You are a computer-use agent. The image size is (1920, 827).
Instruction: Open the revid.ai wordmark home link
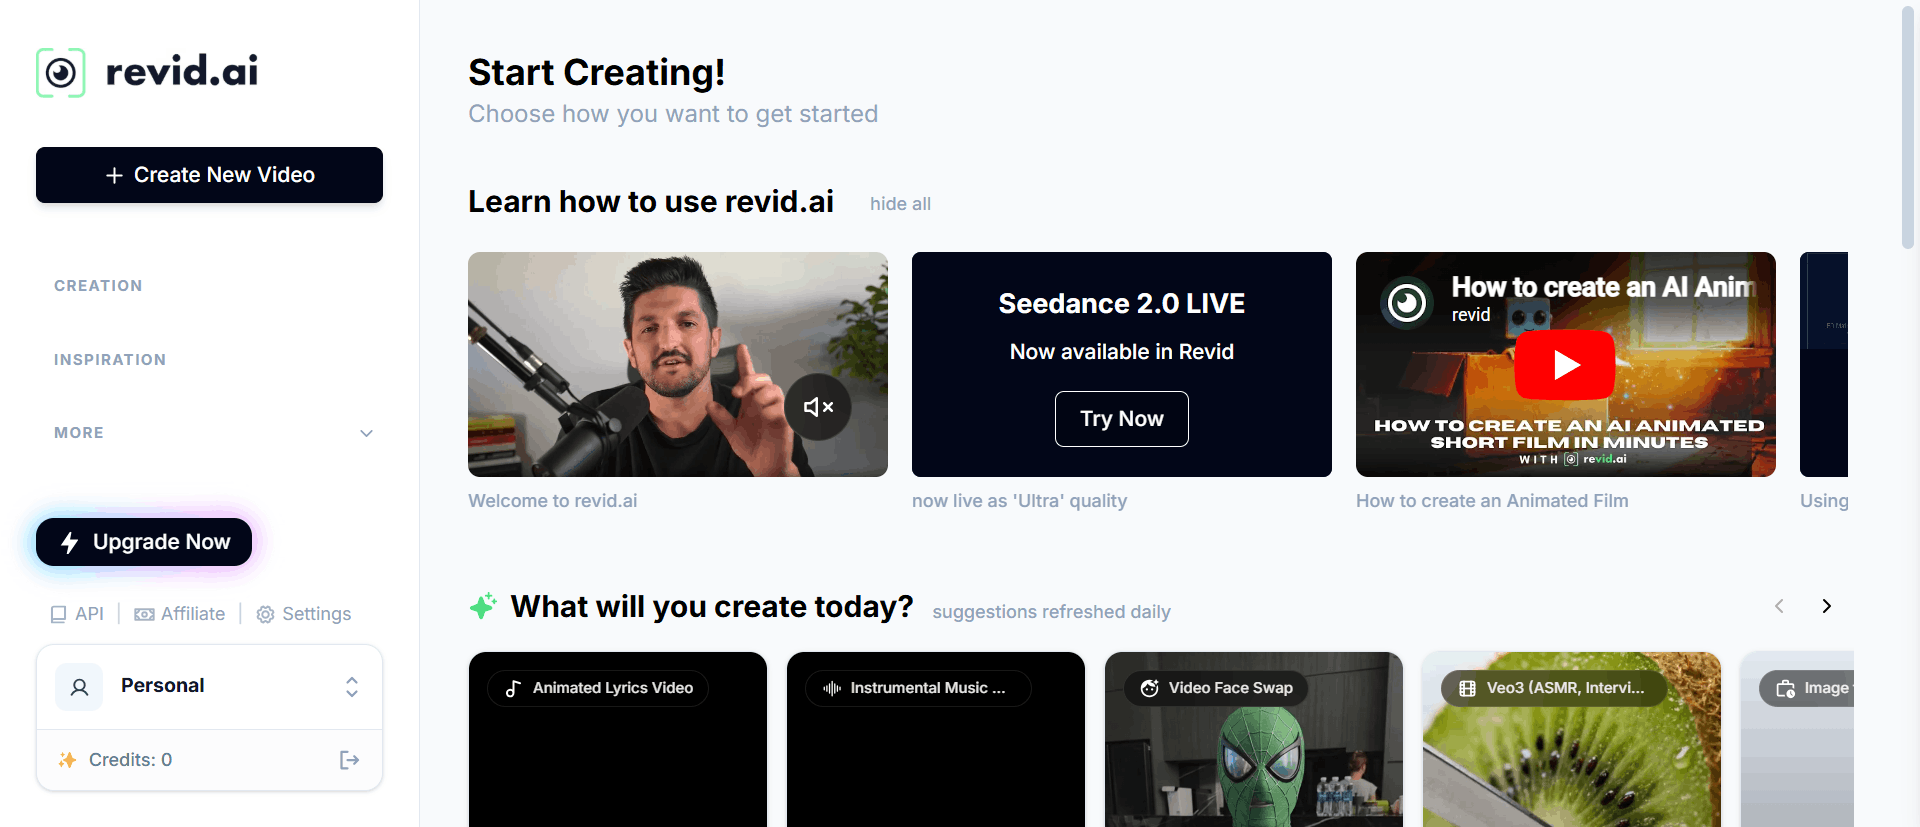(182, 71)
